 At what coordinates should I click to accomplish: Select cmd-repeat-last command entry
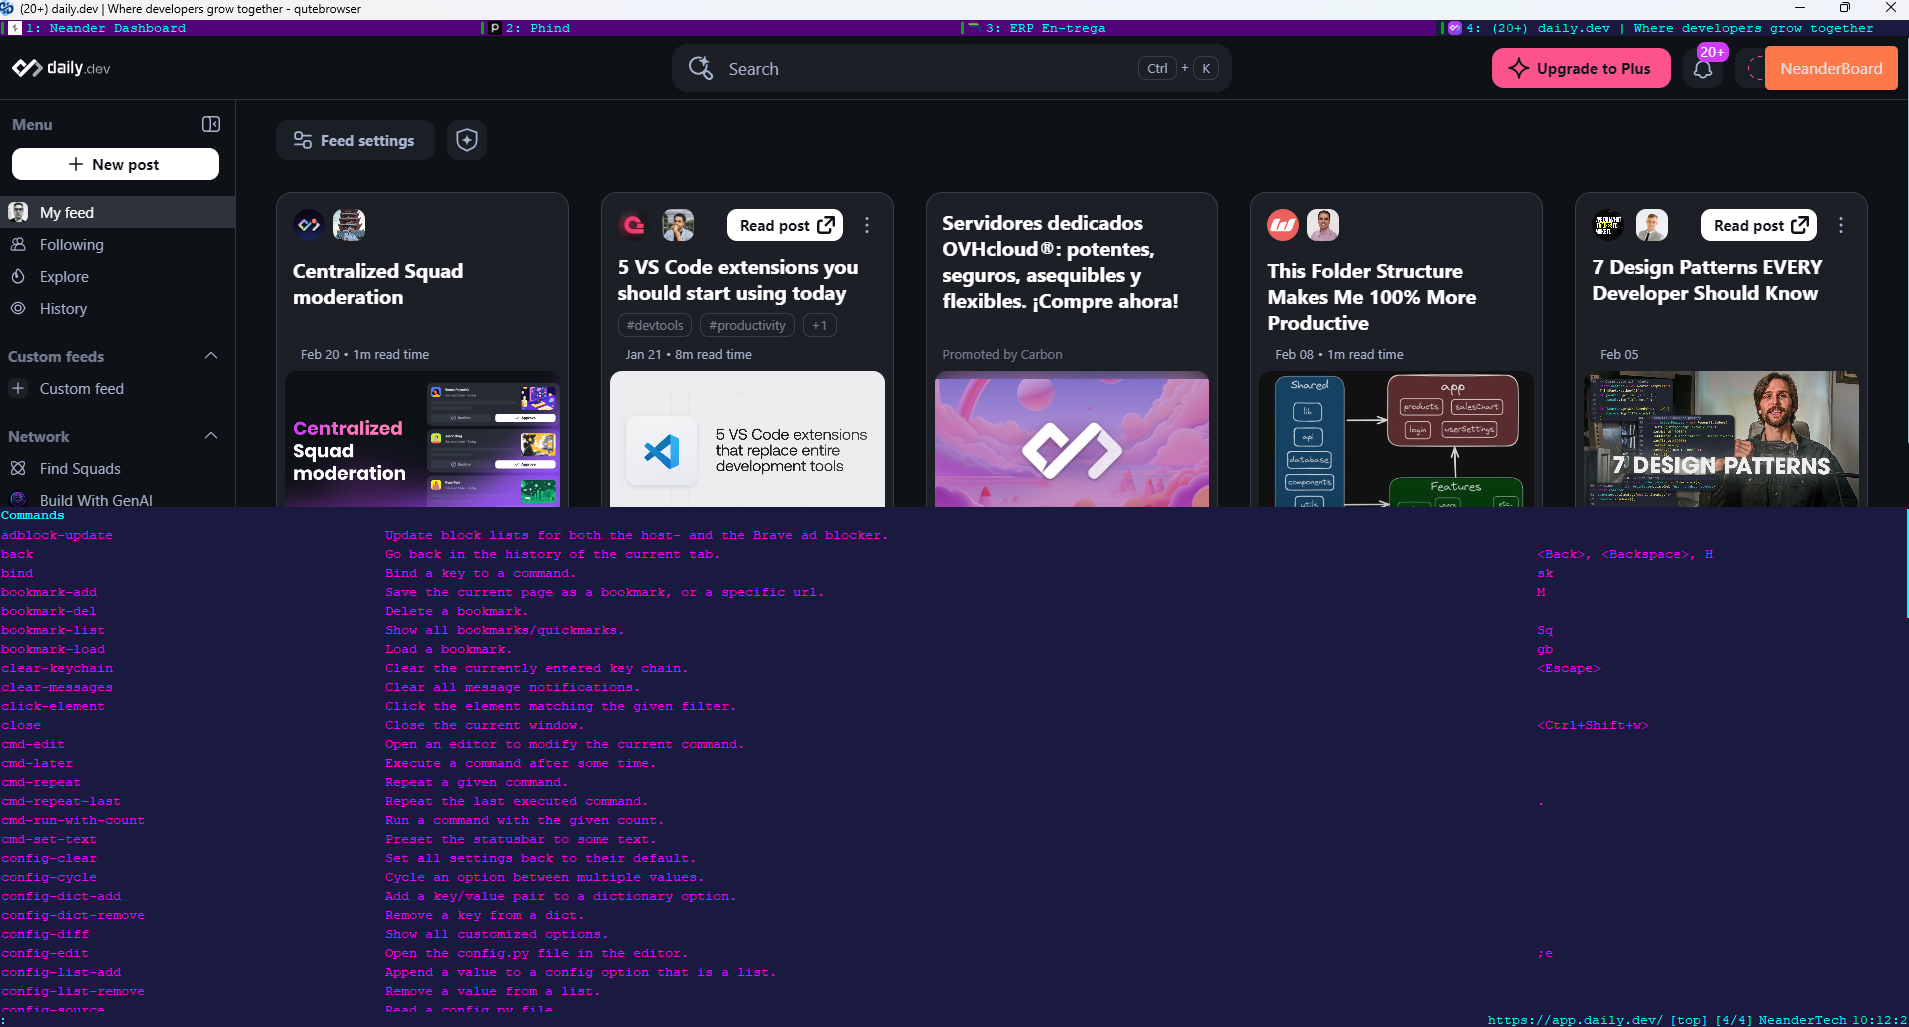point(61,801)
